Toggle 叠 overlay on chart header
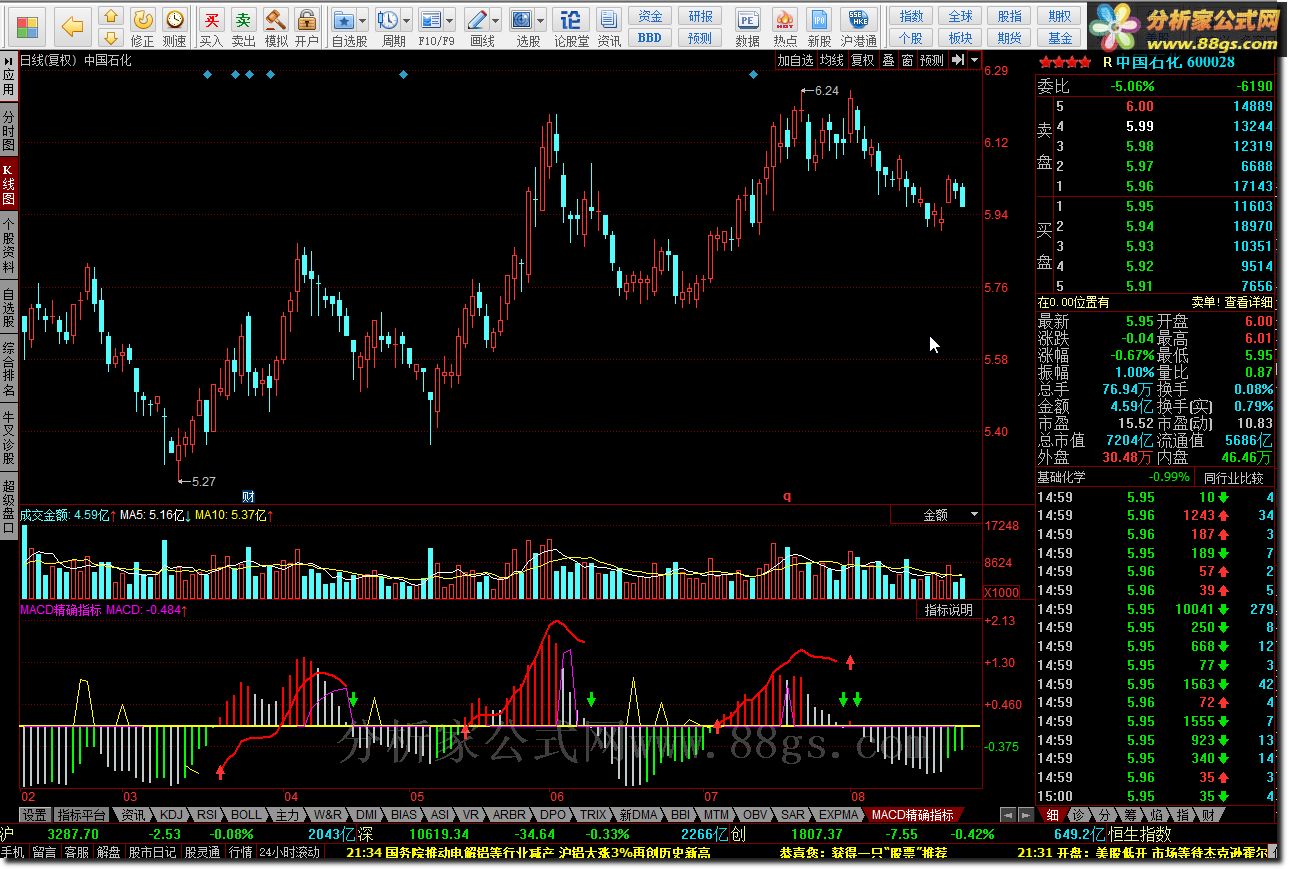The width and height of the screenshot is (1289, 869). (x=888, y=60)
